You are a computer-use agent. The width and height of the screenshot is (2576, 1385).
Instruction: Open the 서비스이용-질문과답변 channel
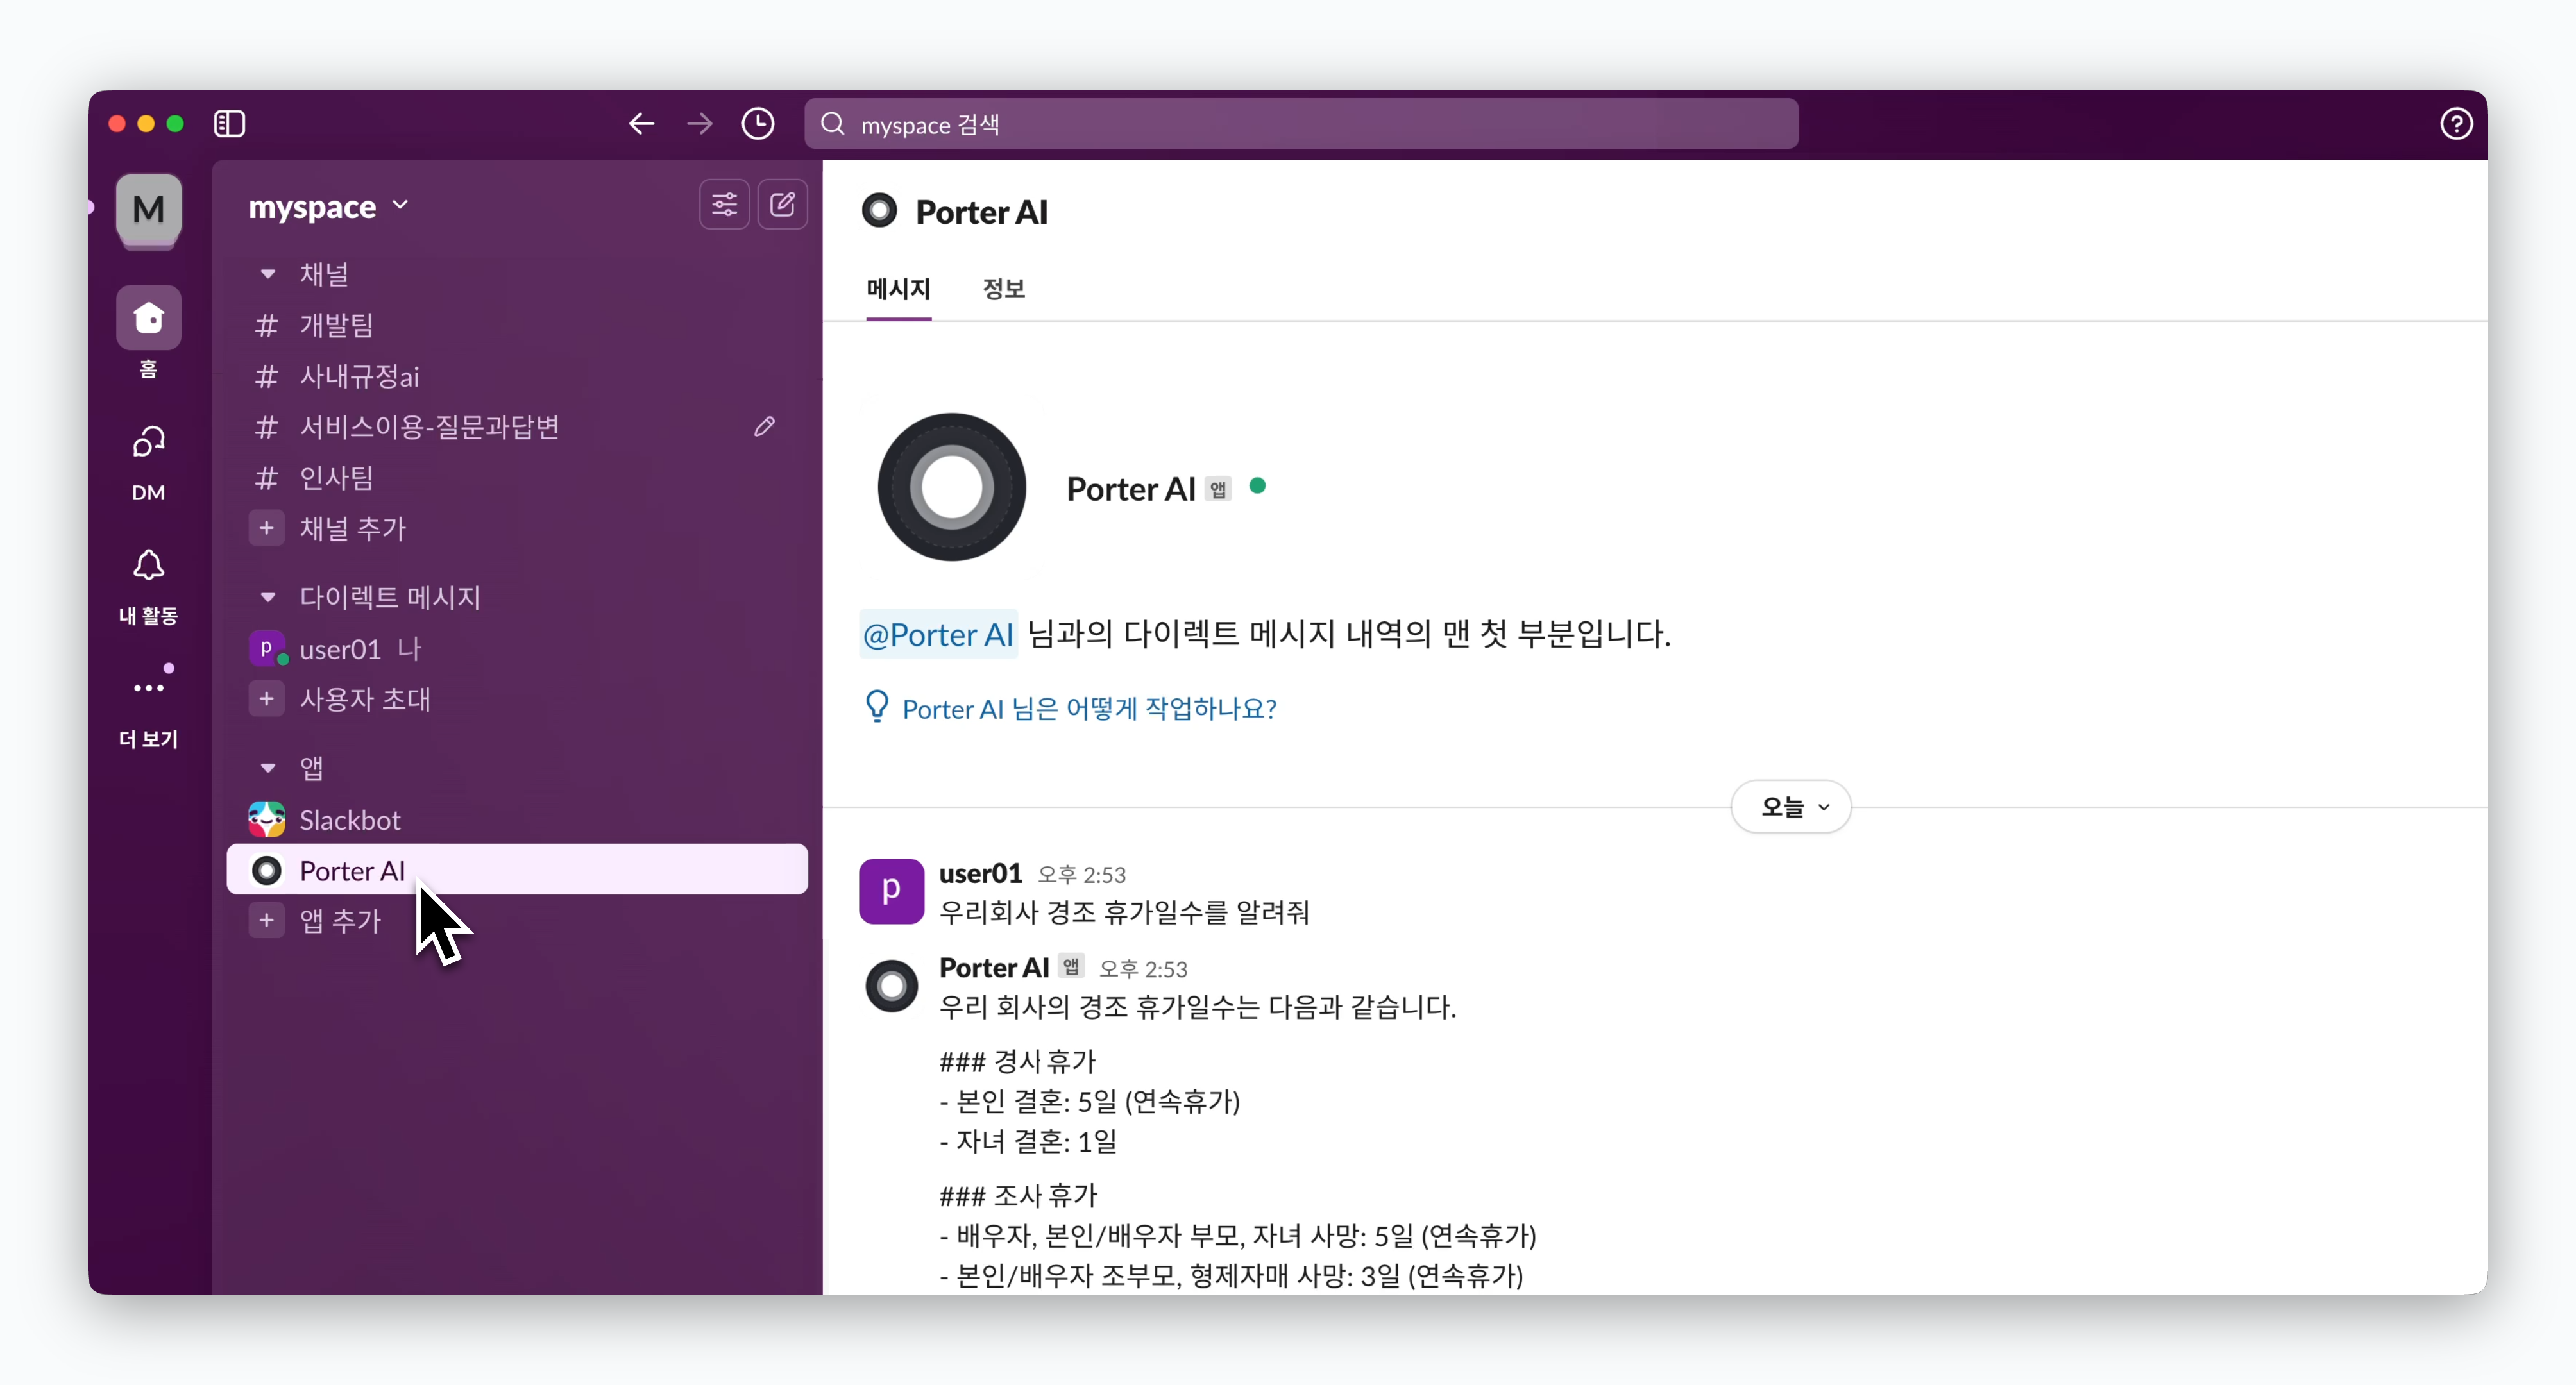517,427
